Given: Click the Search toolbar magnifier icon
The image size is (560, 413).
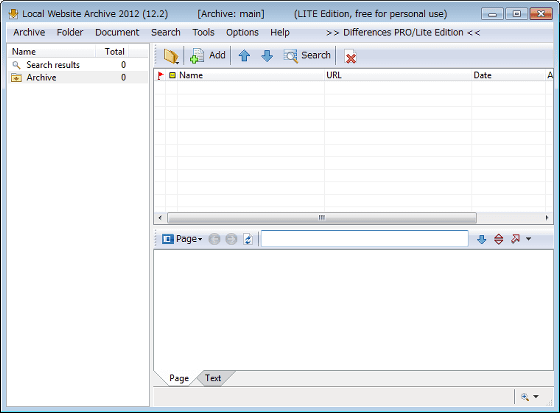Looking at the screenshot, I should 290,56.
